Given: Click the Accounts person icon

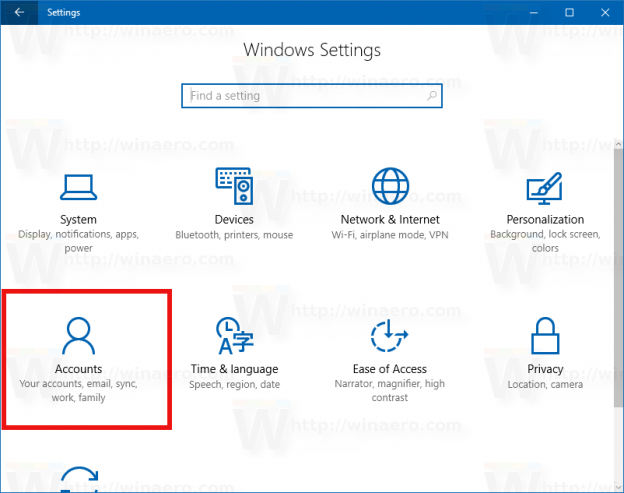Looking at the screenshot, I should coord(78,336).
